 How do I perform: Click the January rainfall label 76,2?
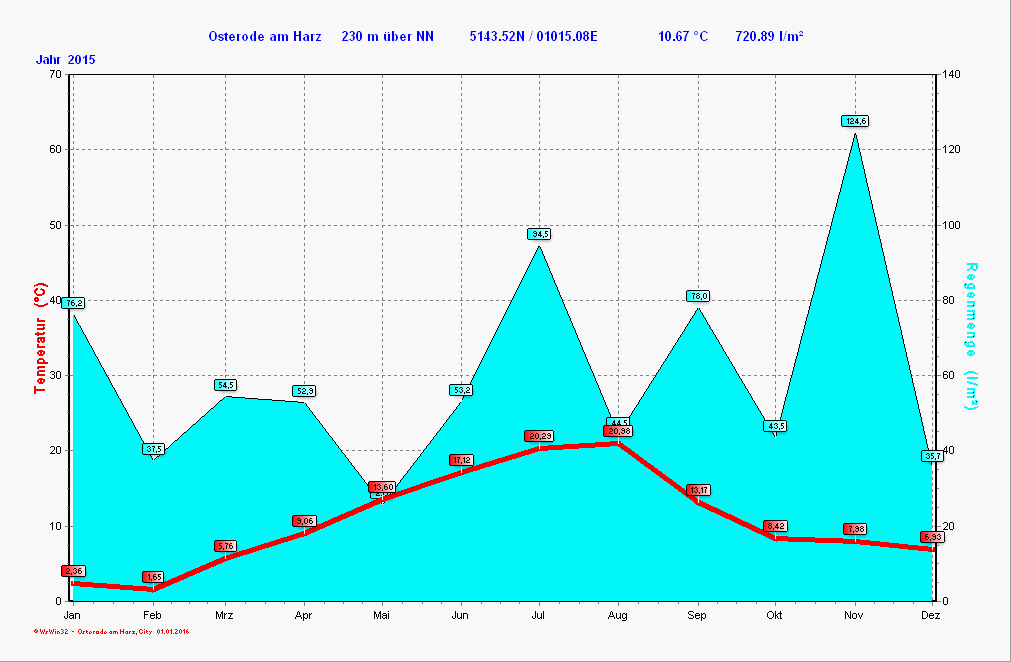[x=73, y=303]
